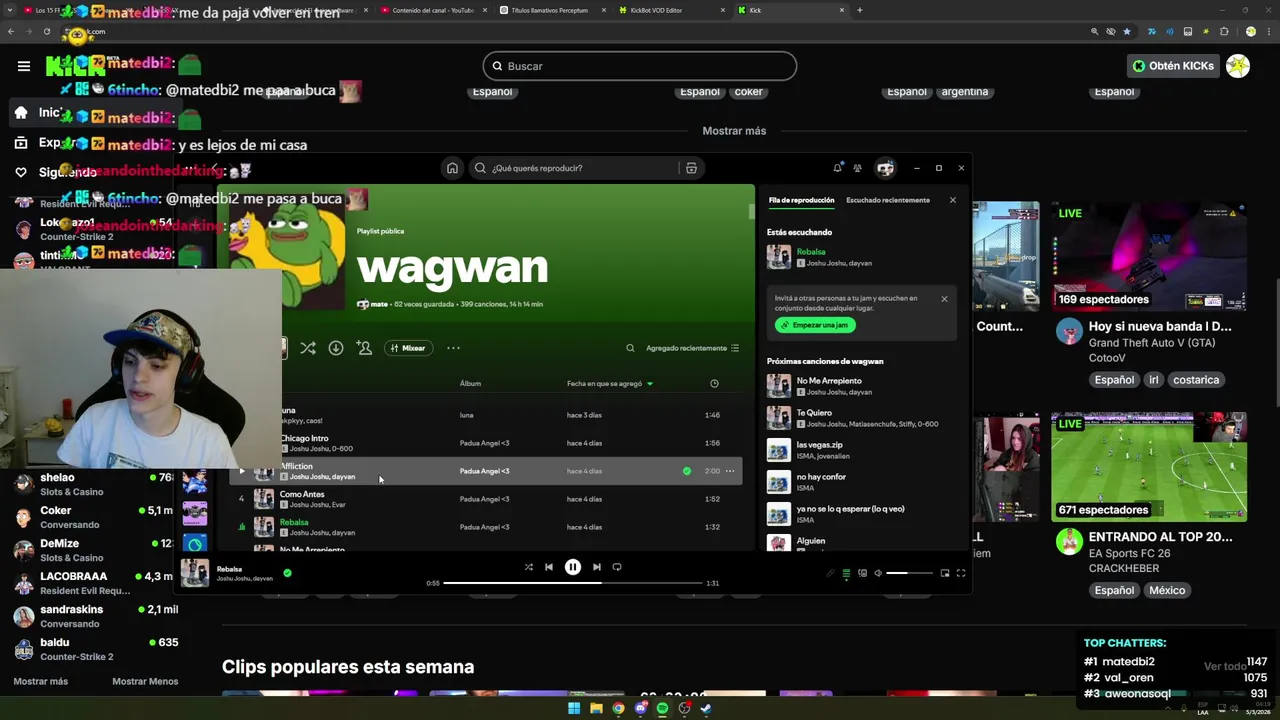Toggle the queue view icon in player bar
The image size is (1280, 720).
pyautogui.click(x=846, y=573)
